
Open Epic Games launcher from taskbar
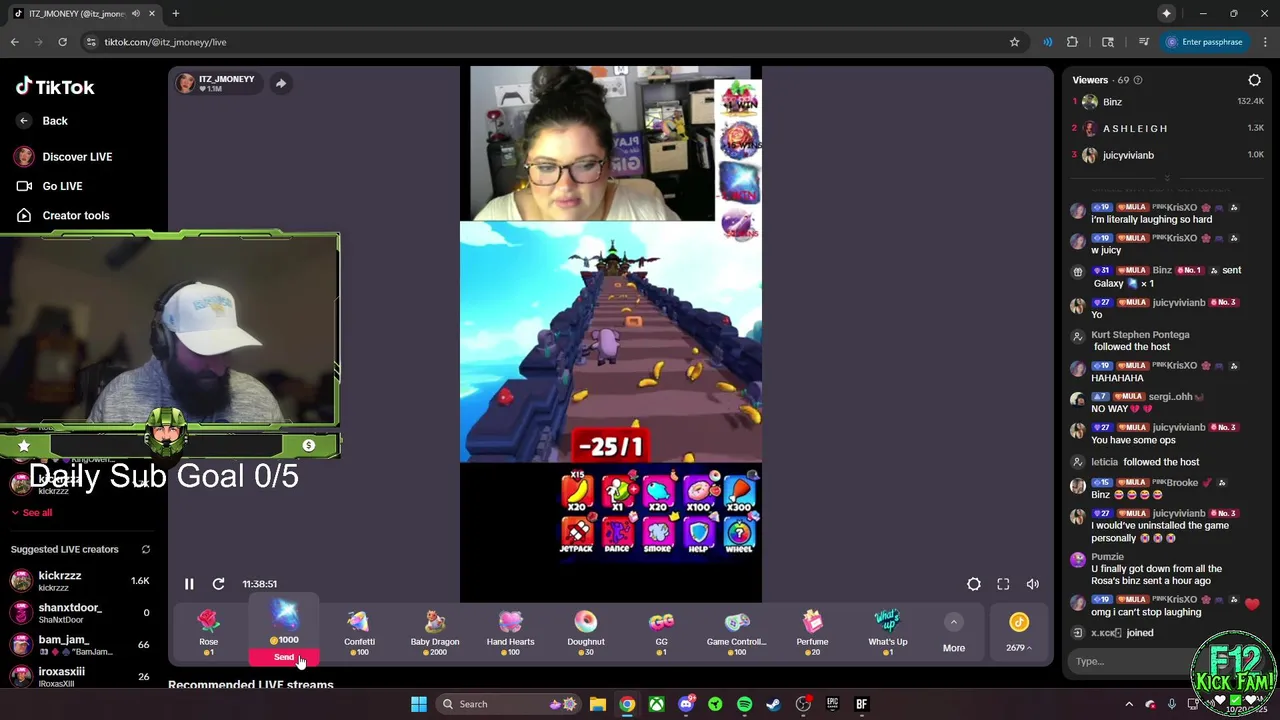tap(832, 704)
